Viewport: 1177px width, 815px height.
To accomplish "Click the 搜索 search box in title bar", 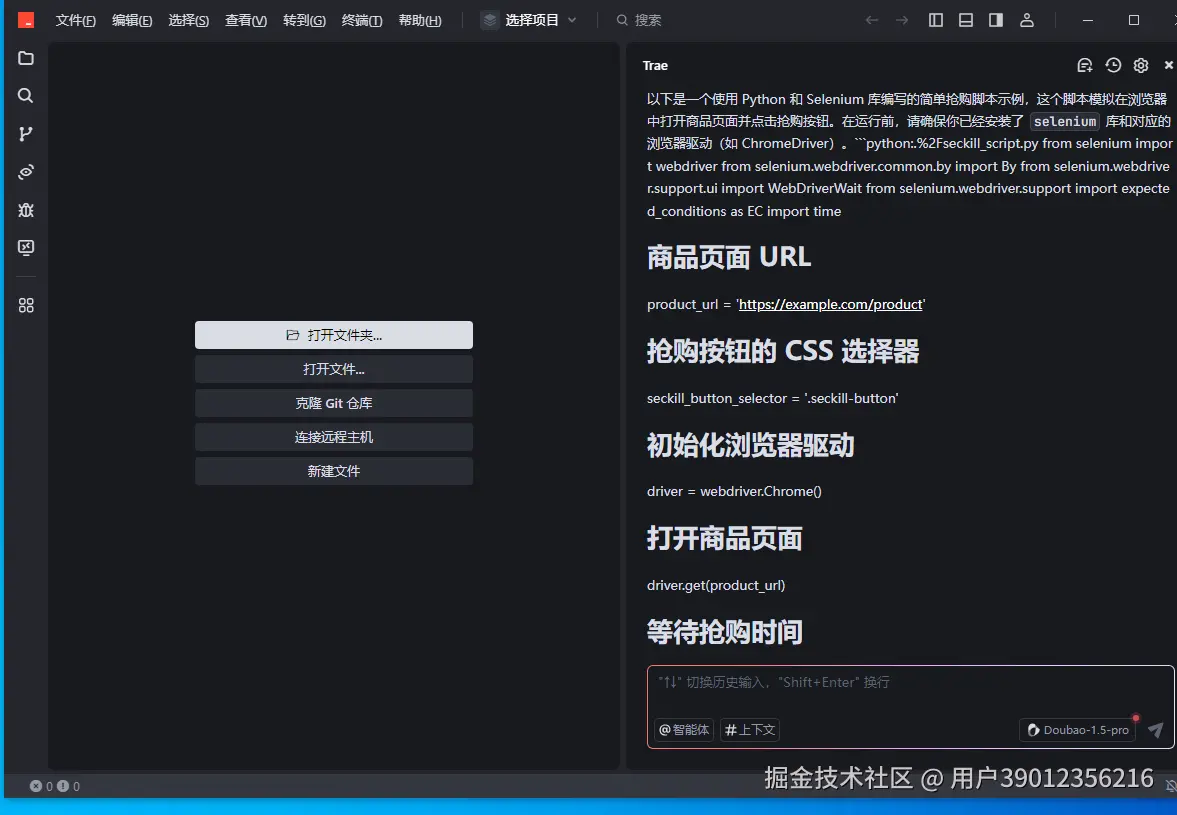I will (639, 20).
